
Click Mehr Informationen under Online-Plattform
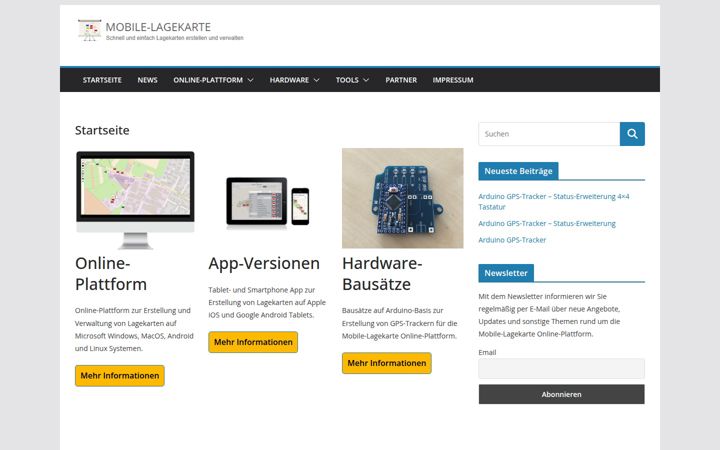tap(120, 376)
